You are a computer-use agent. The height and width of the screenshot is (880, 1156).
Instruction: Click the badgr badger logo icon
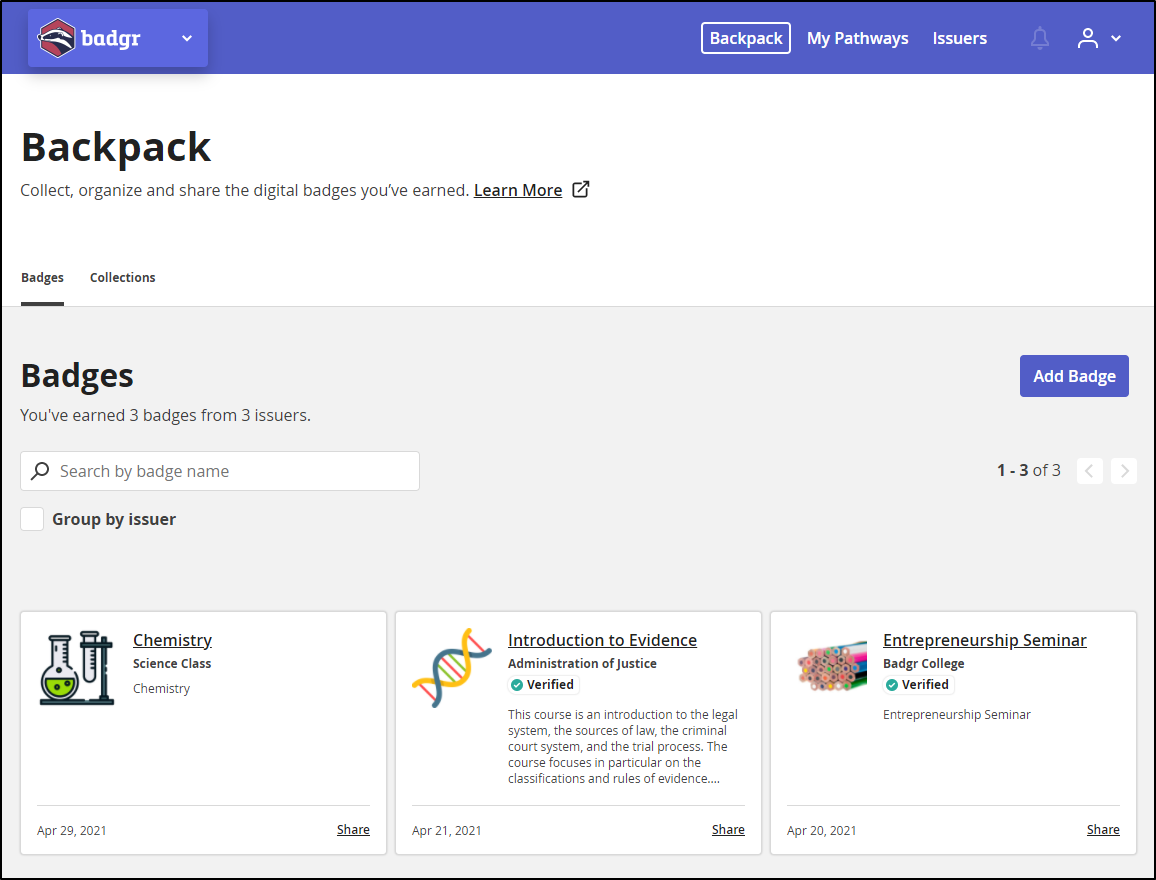[57, 38]
